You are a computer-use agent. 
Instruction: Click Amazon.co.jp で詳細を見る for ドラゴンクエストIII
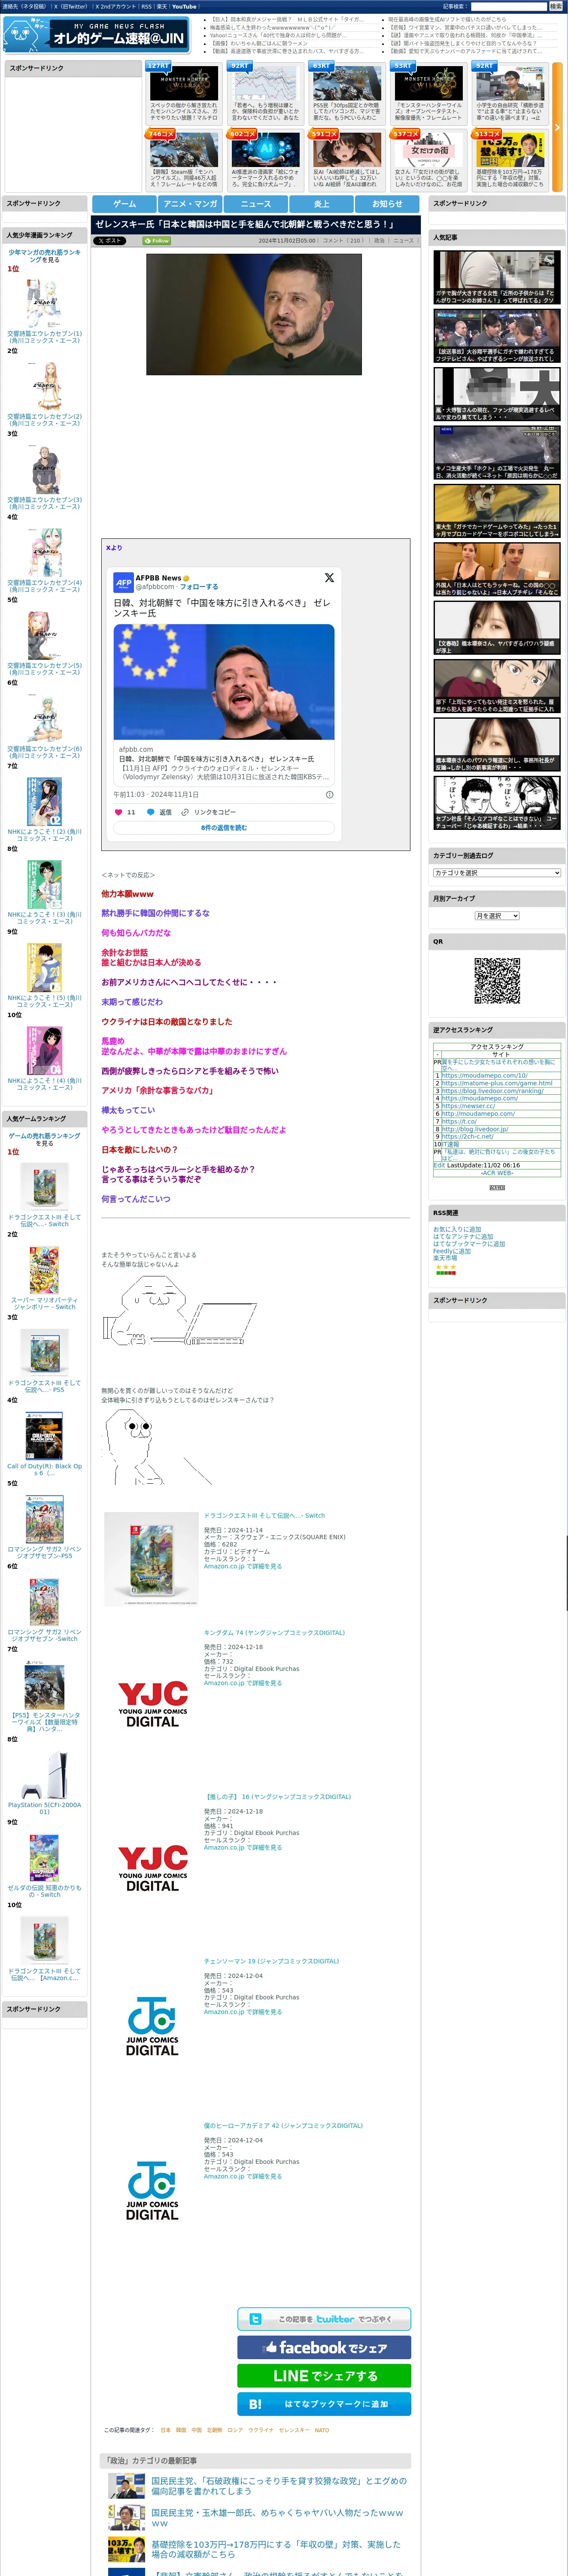point(243,1567)
